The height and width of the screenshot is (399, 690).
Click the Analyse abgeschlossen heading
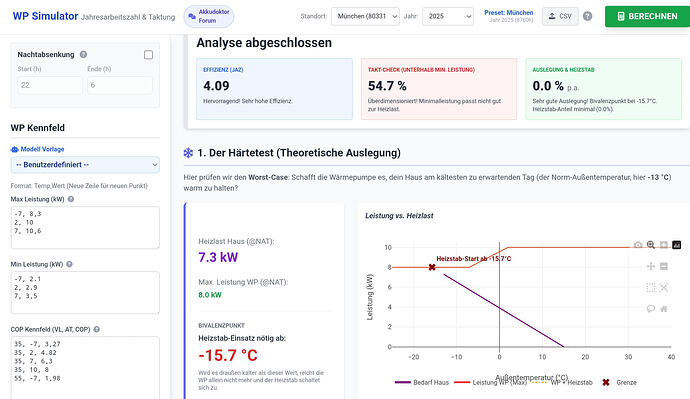264,43
